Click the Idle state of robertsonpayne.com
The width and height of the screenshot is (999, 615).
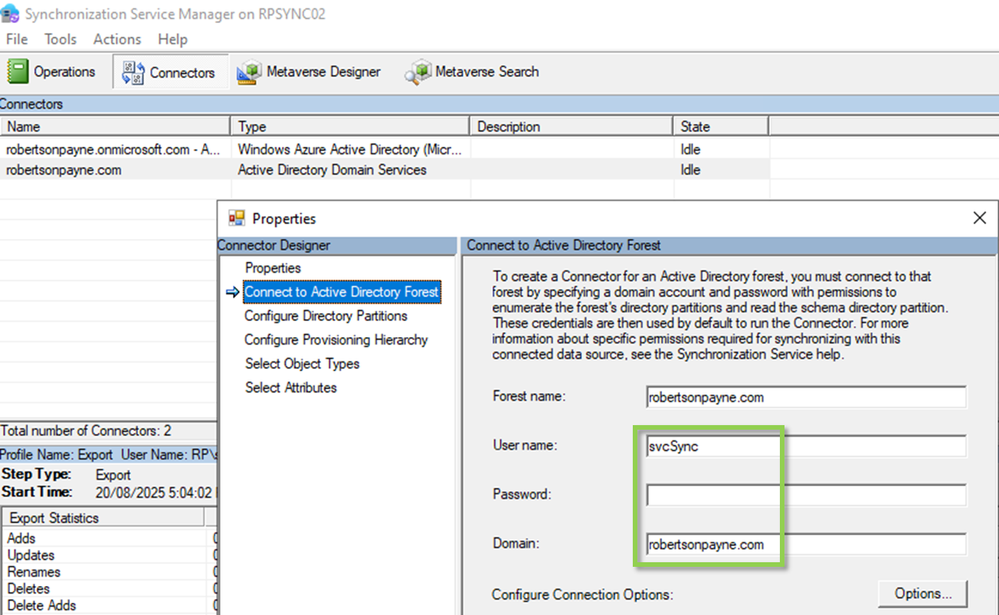pos(690,170)
